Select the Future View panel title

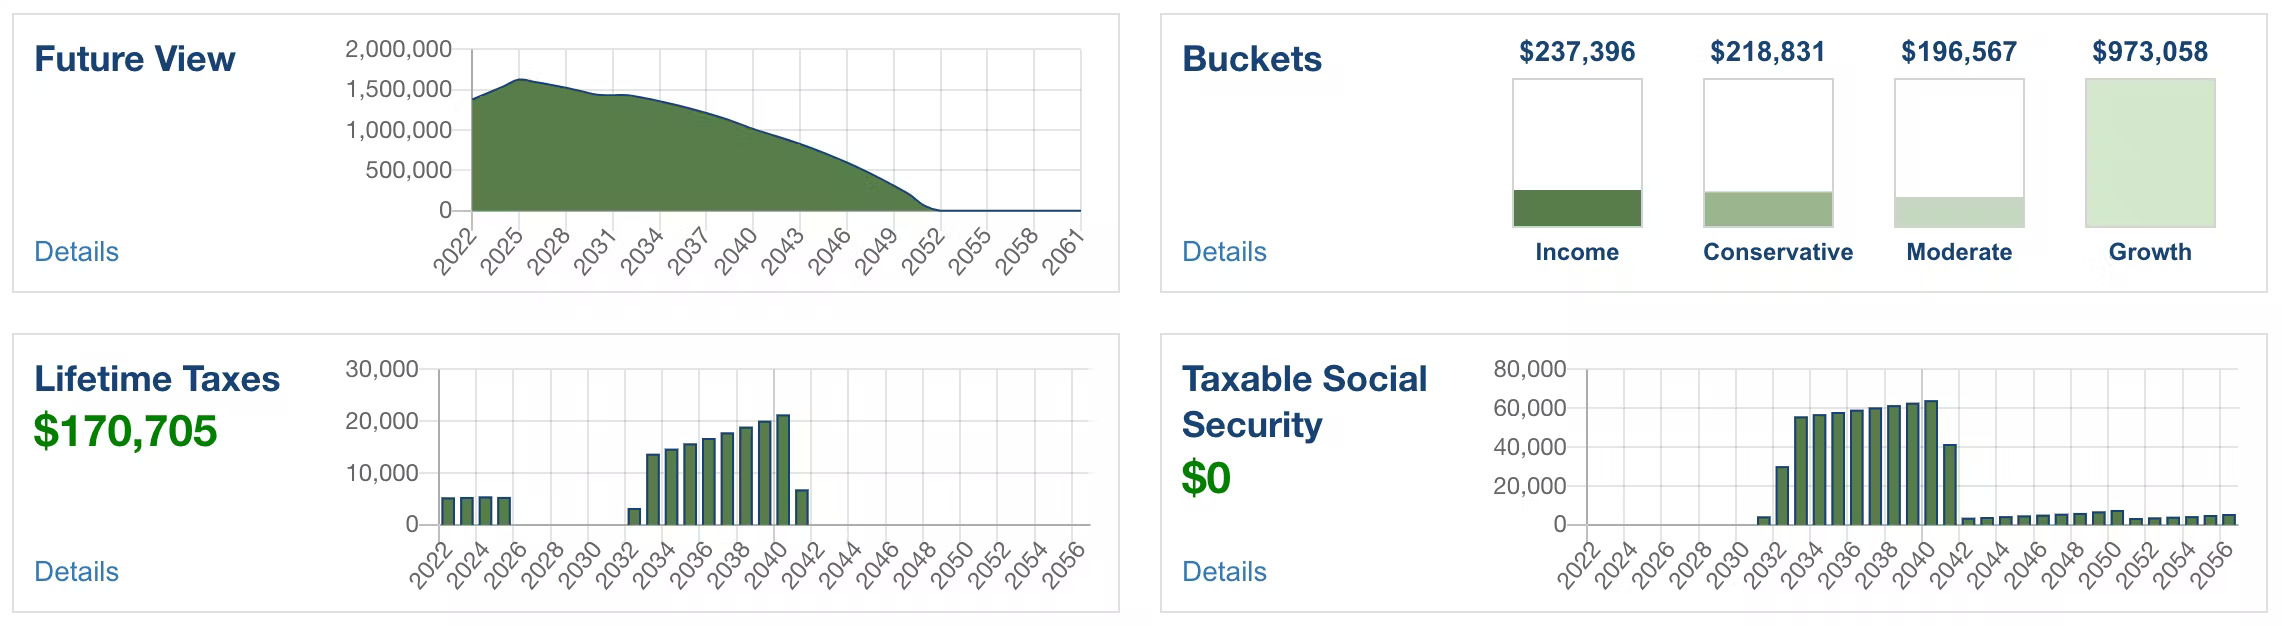coord(133,58)
